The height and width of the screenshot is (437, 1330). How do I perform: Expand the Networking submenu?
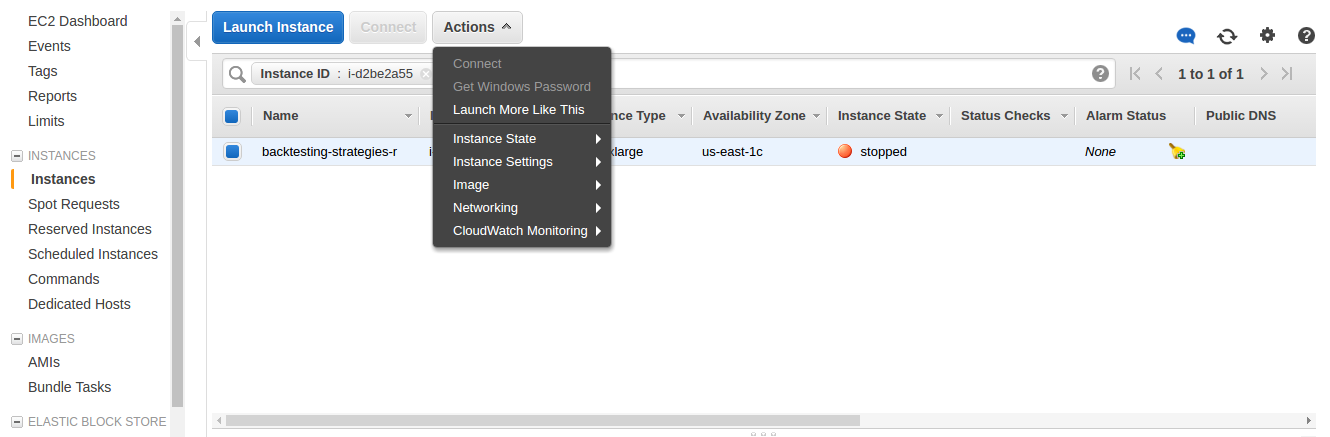(x=521, y=208)
